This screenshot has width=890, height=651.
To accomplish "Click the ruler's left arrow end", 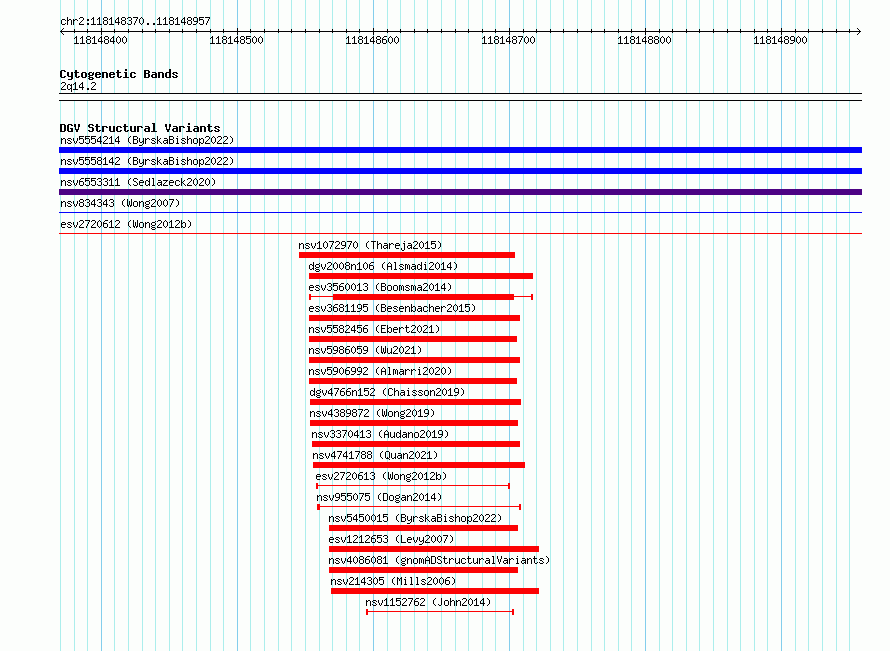I will 62,32.
